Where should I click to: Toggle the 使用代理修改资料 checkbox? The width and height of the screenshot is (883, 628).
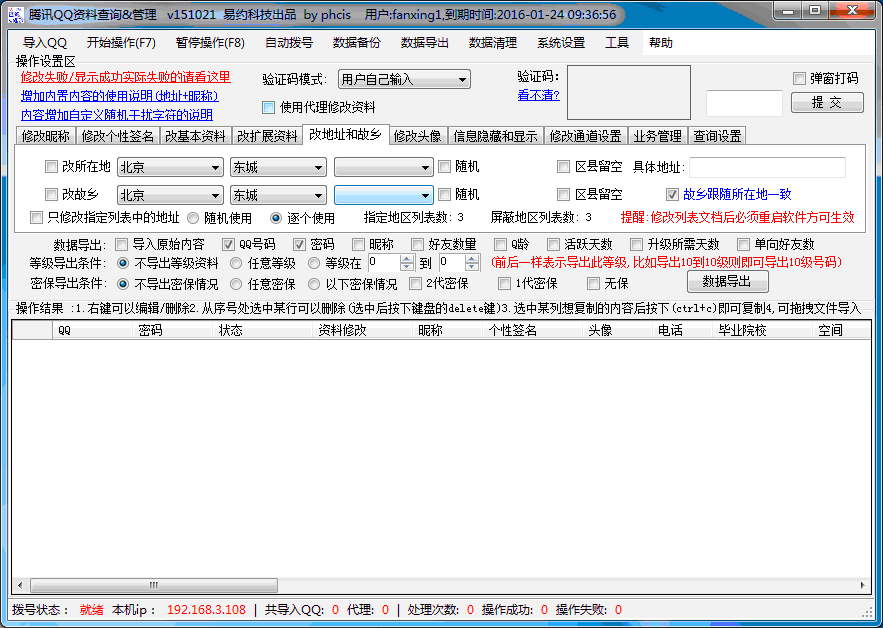coord(269,107)
